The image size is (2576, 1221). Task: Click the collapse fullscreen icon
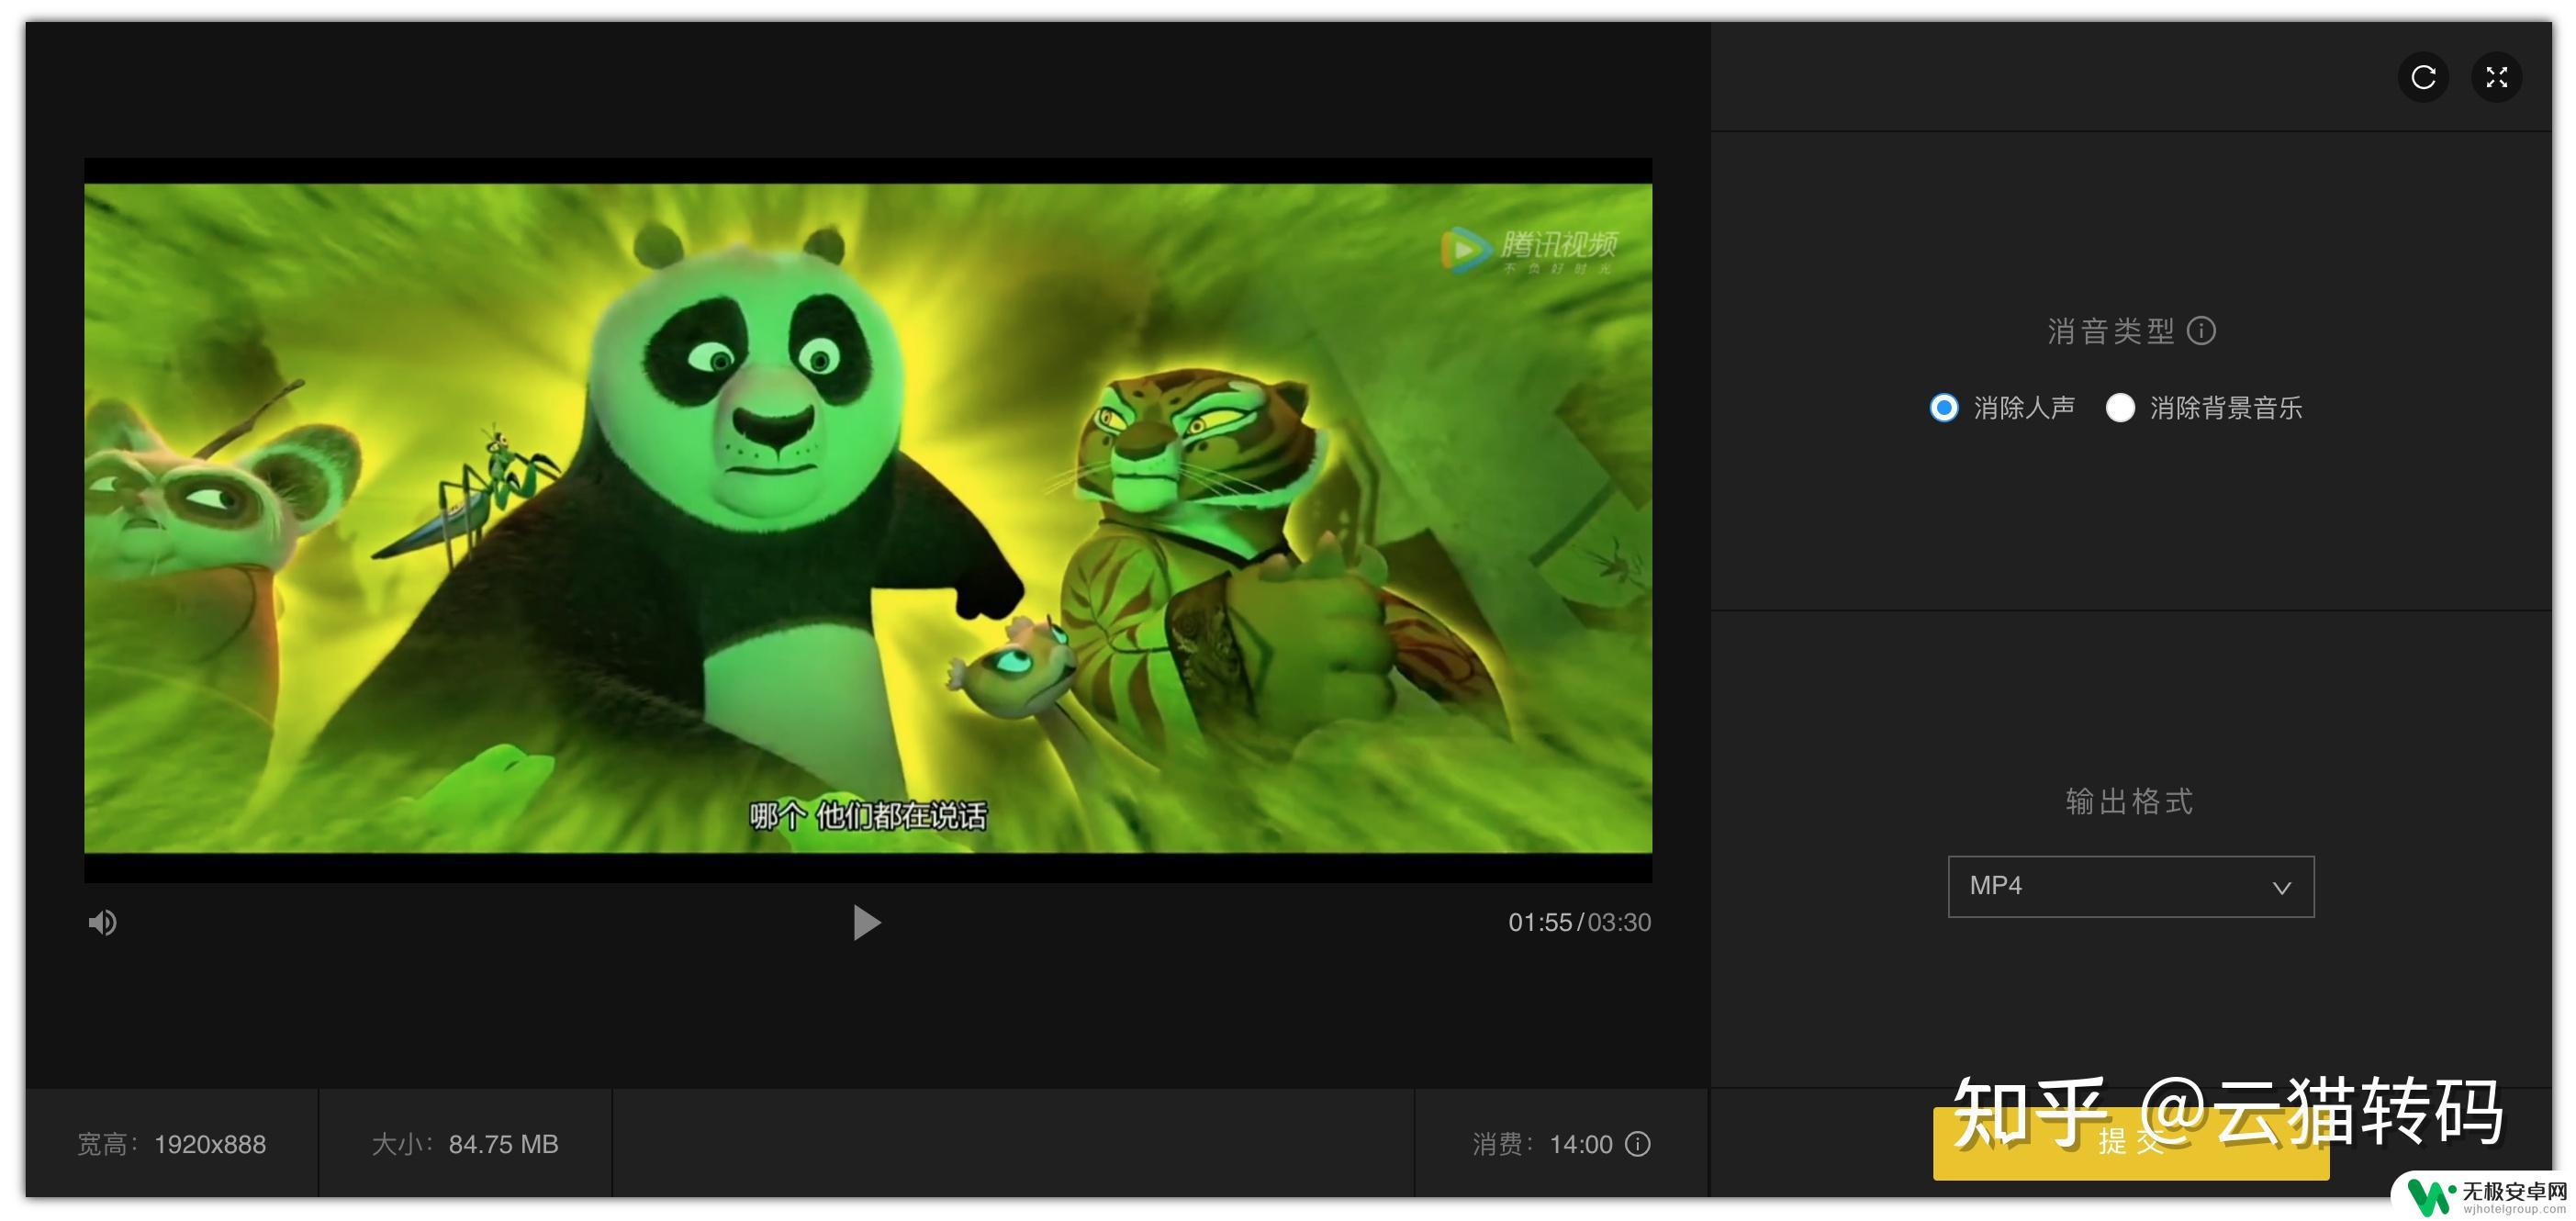(x=2496, y=77)
